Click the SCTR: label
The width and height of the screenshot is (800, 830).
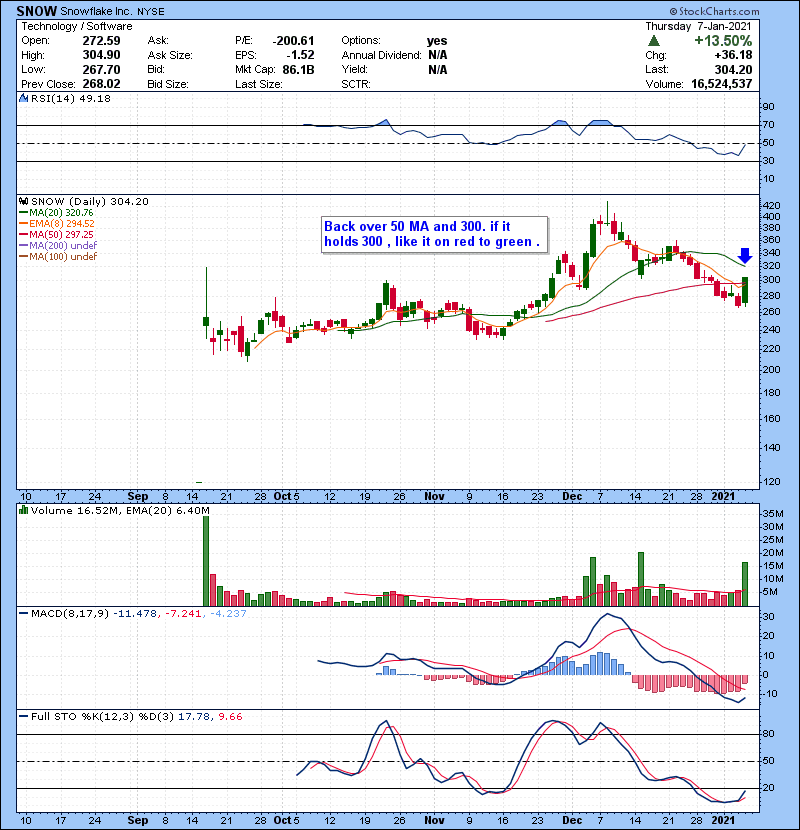coord(356,84)
